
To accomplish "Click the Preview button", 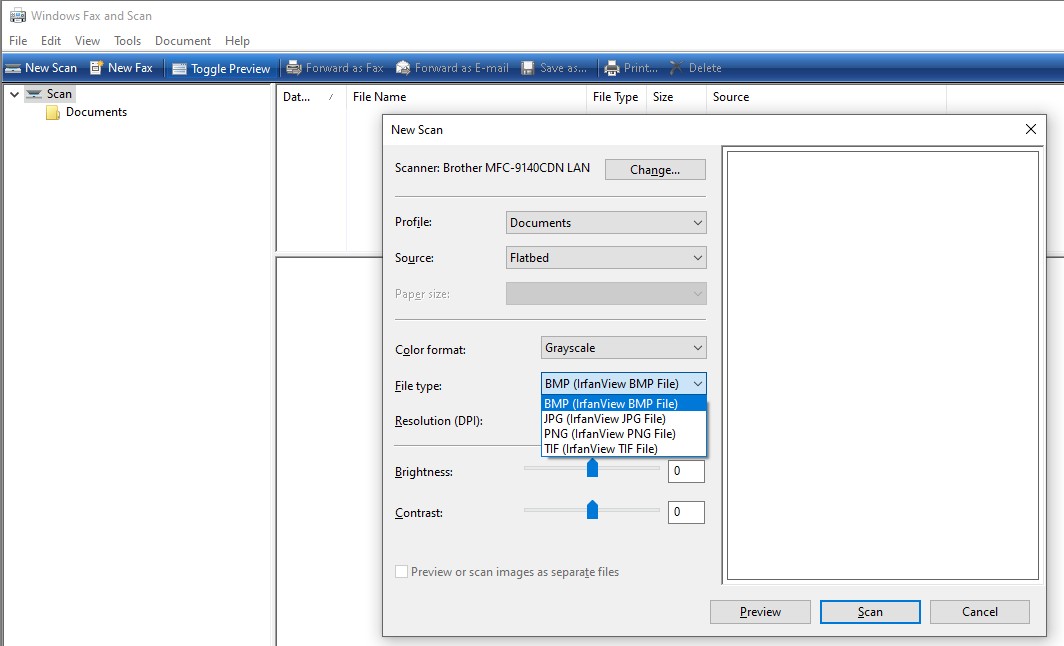I will click(760, 612).
